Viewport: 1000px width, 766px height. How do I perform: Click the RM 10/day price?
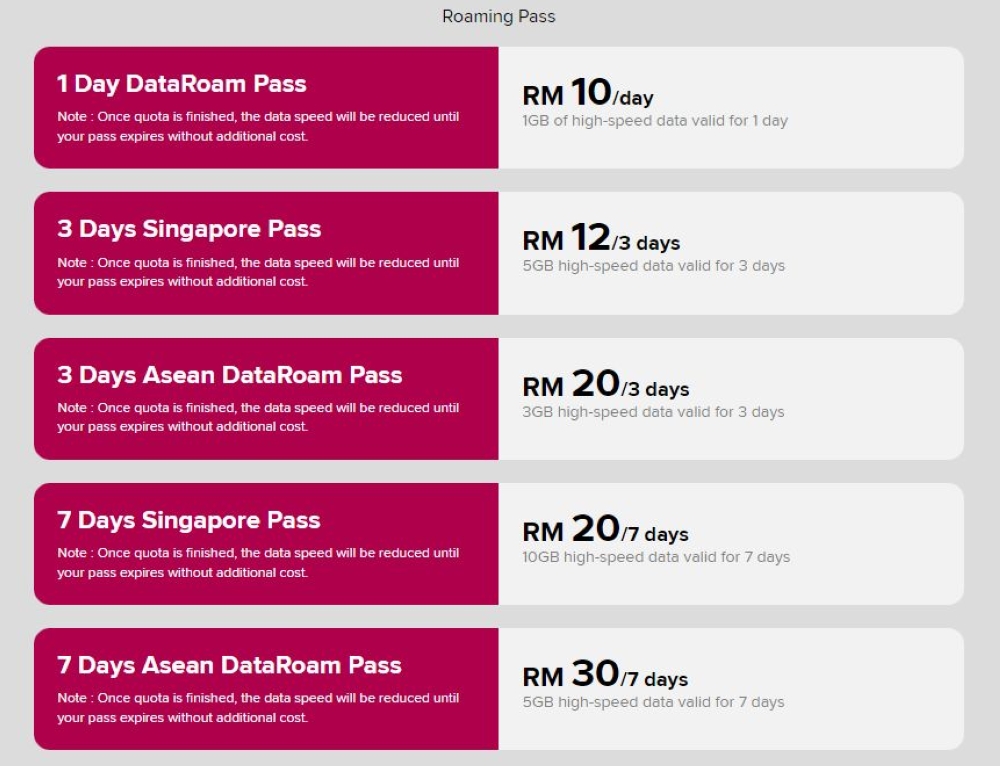click(x=588, y=92)
